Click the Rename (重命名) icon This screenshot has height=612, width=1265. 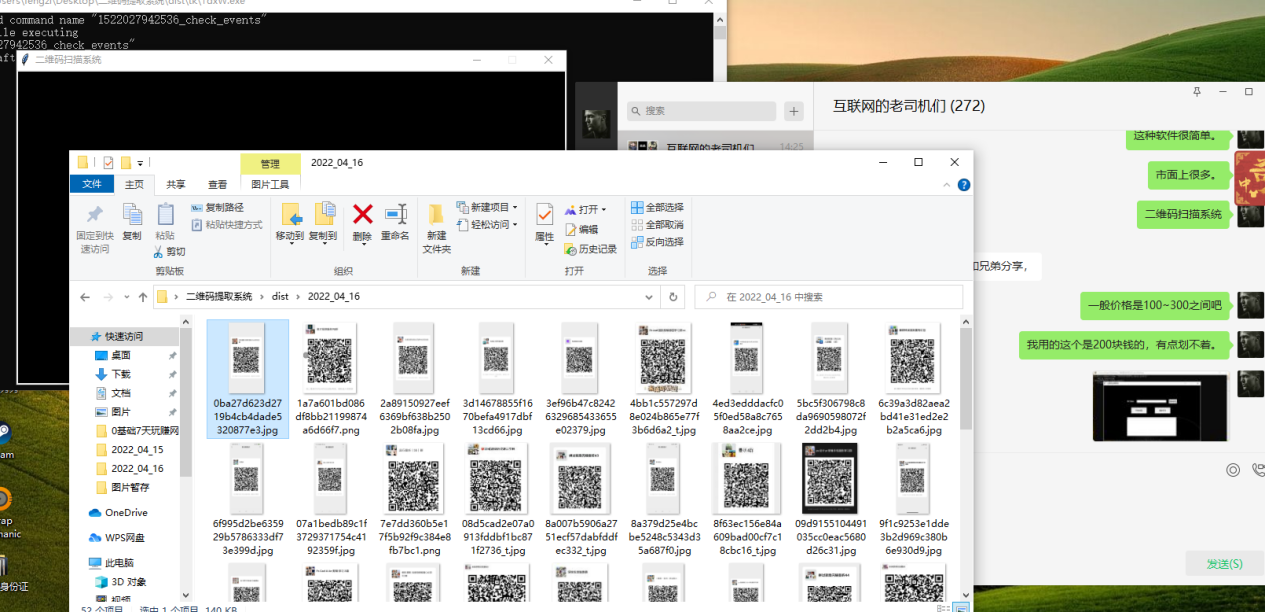(396, 214)
